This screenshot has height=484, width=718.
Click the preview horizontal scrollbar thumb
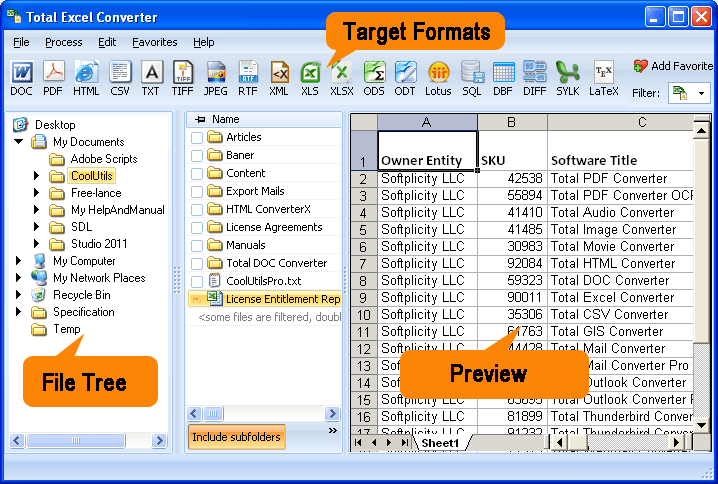577,442
